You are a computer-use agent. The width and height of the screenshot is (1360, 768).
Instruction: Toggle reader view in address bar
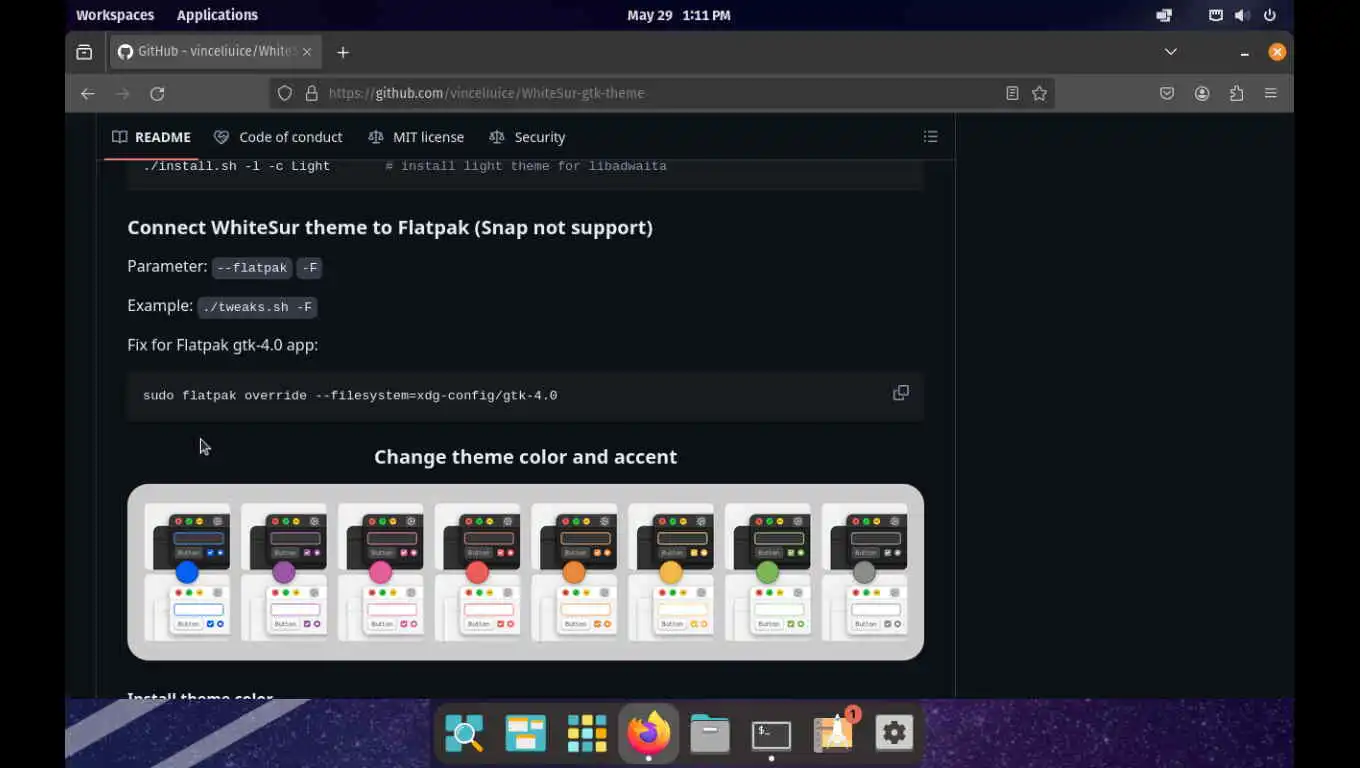click(1012, 93)
